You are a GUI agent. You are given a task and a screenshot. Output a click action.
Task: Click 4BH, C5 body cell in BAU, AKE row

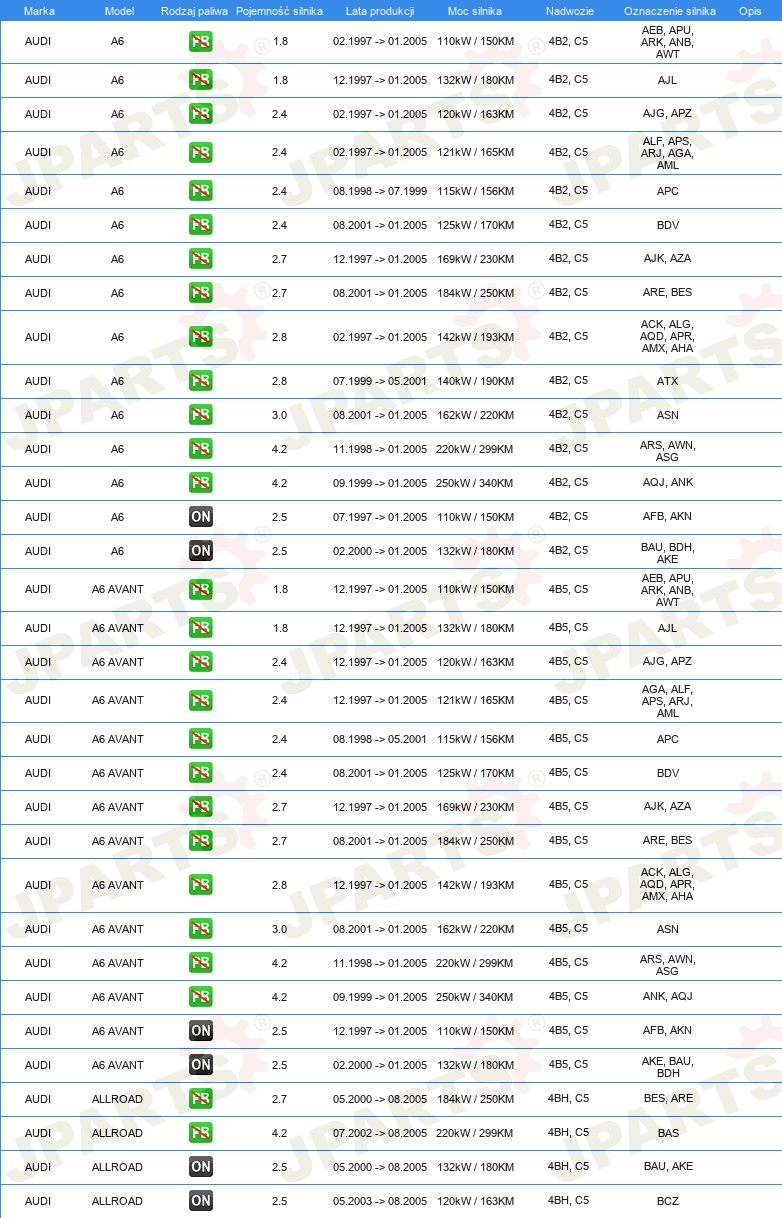click(568, 1166)
